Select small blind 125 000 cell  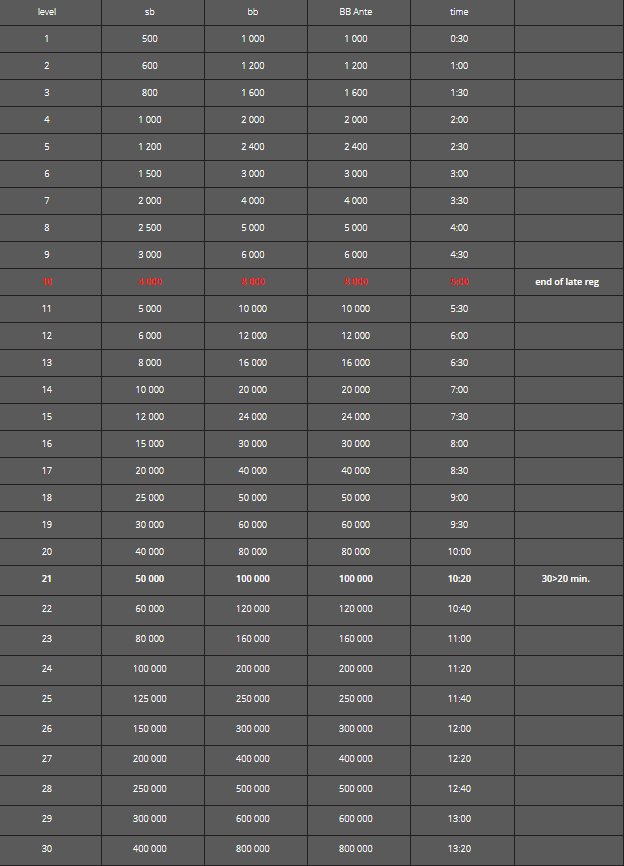pos(150,699)
